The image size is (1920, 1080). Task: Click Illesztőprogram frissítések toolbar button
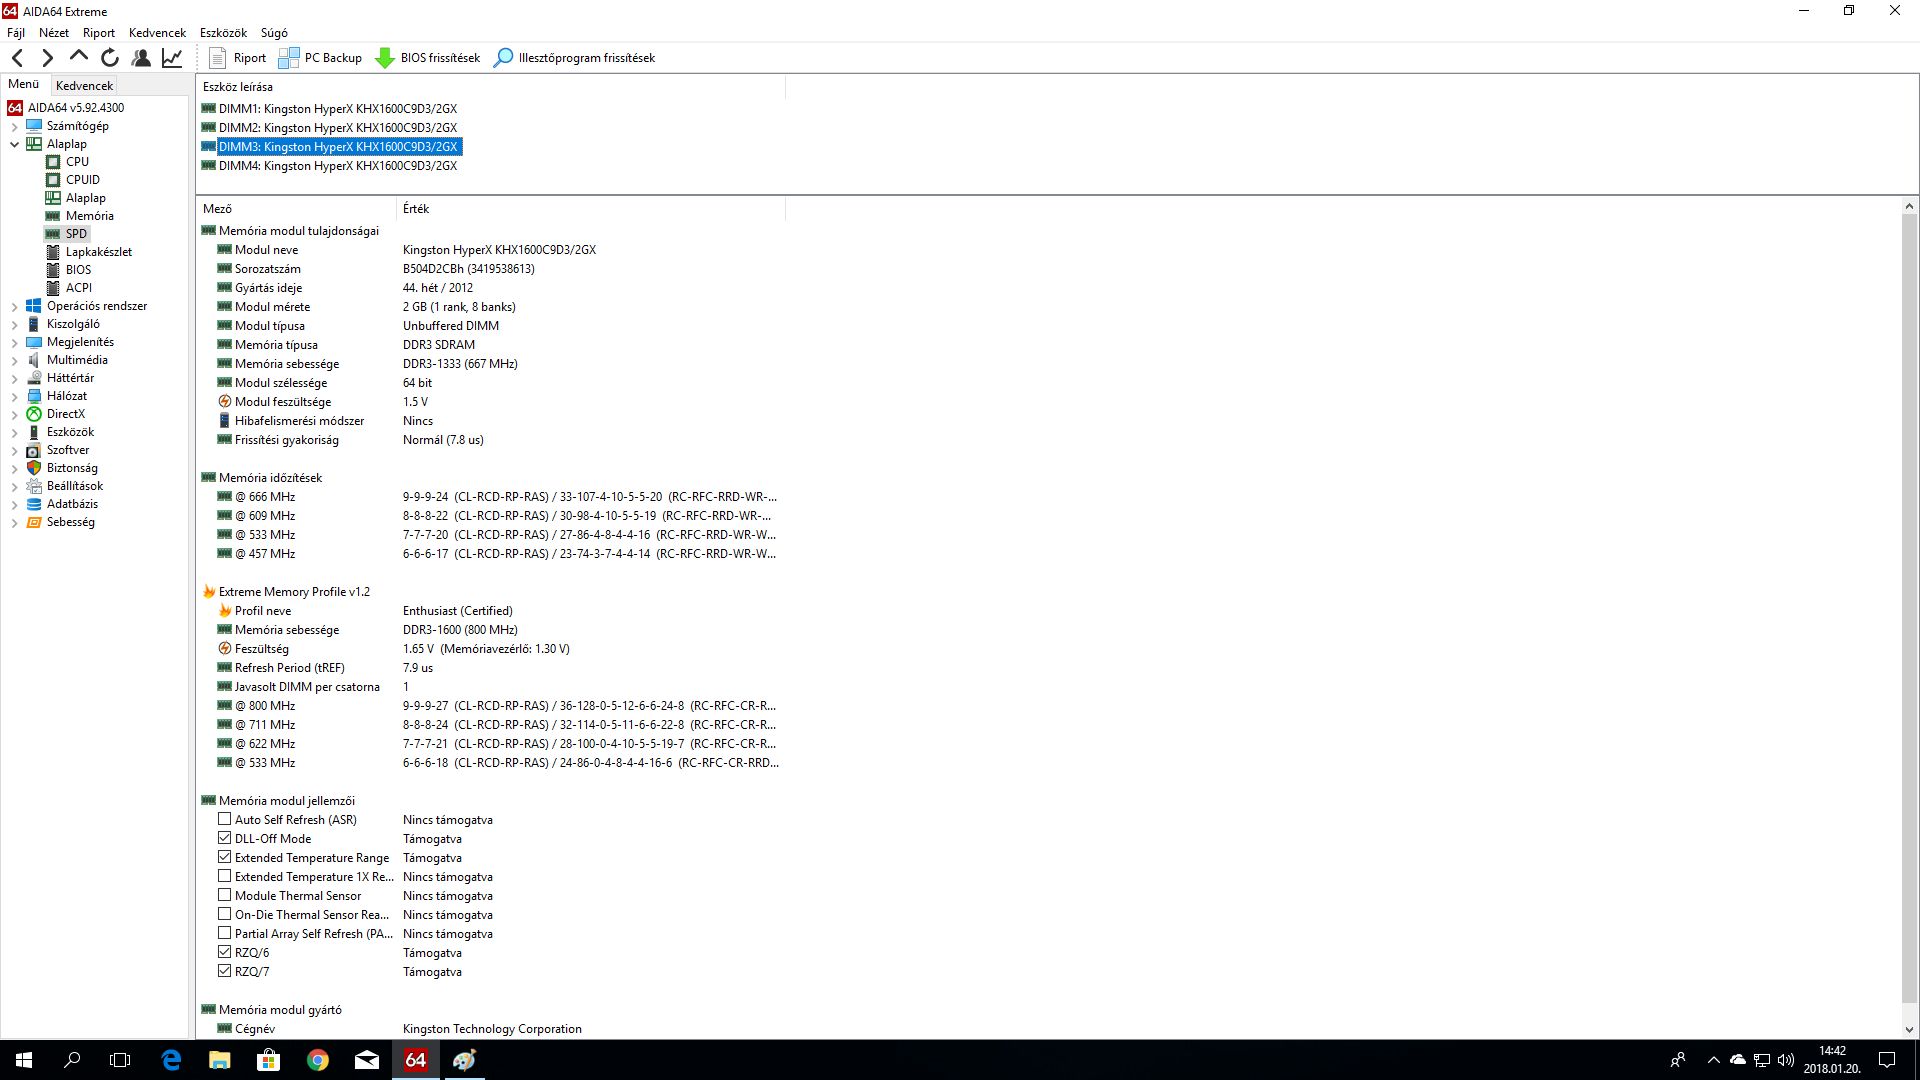575,58
